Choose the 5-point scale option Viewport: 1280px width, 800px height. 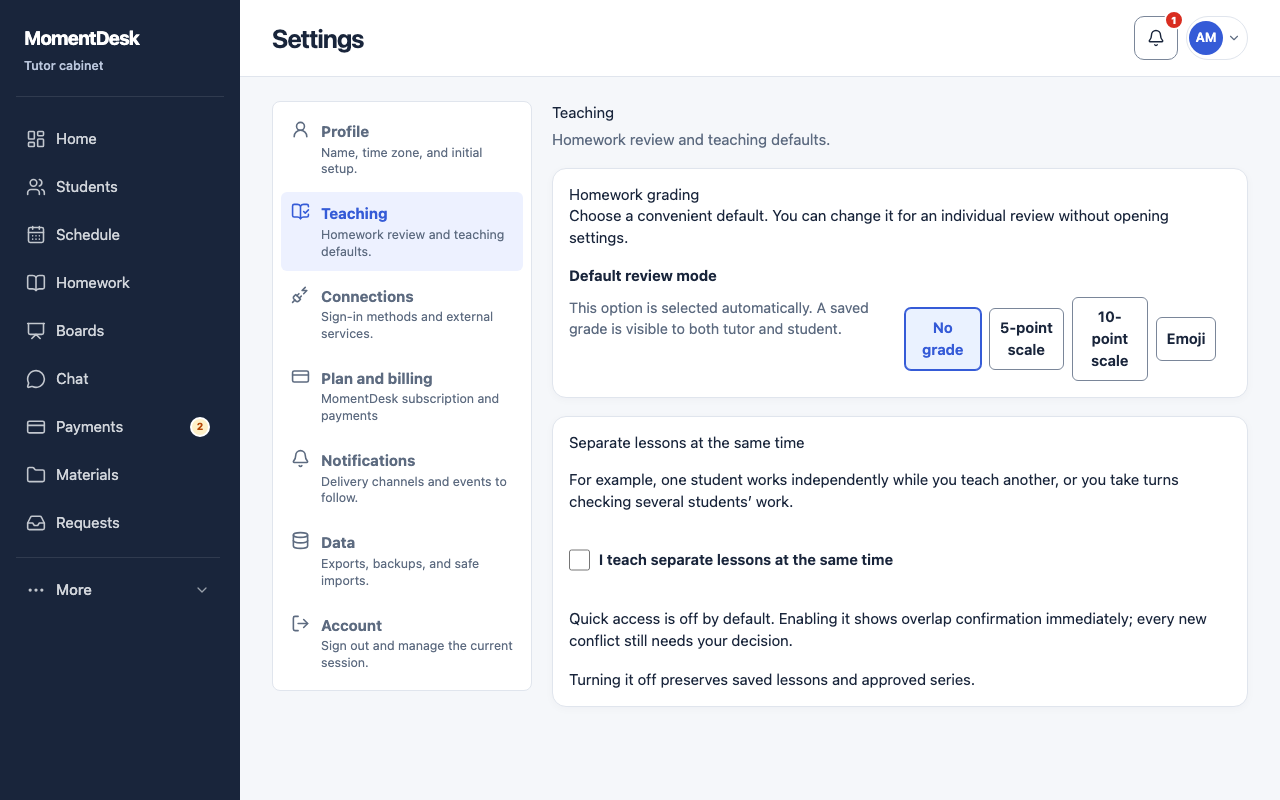pyautogui.click(x=1026, y=339)
